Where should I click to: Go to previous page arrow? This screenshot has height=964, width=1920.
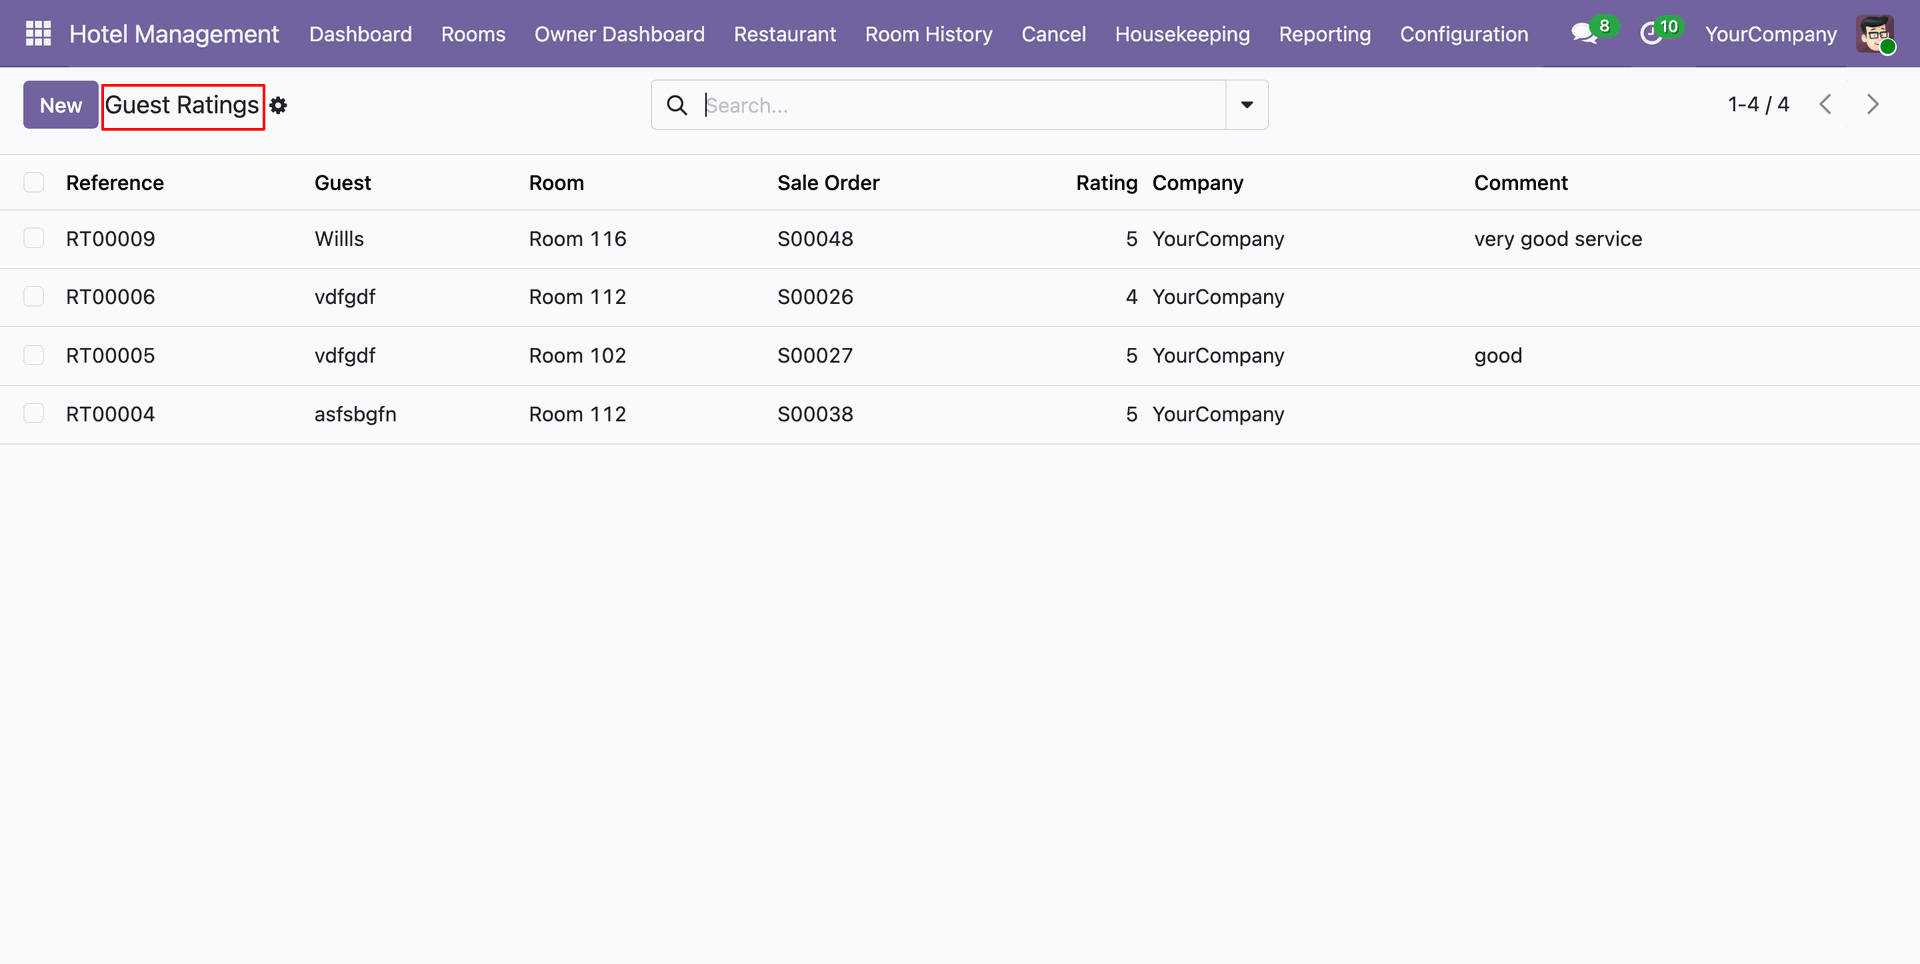click(1826, 104)
